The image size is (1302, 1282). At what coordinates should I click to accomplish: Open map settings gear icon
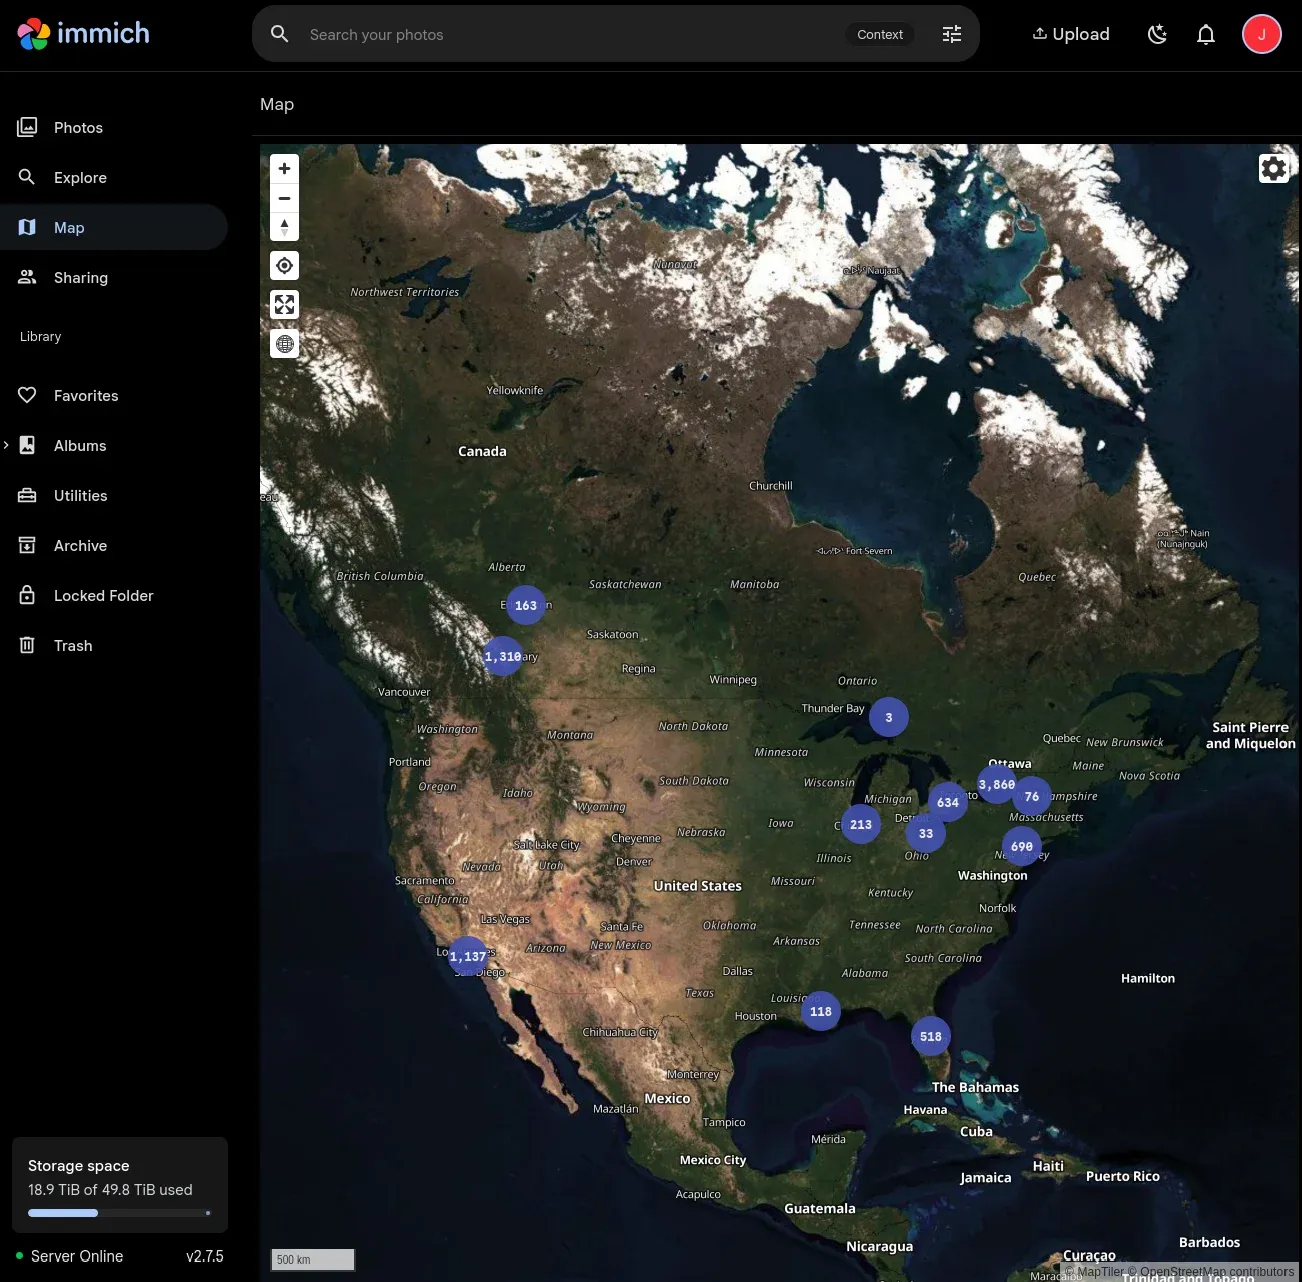(x=1273, y=168)
